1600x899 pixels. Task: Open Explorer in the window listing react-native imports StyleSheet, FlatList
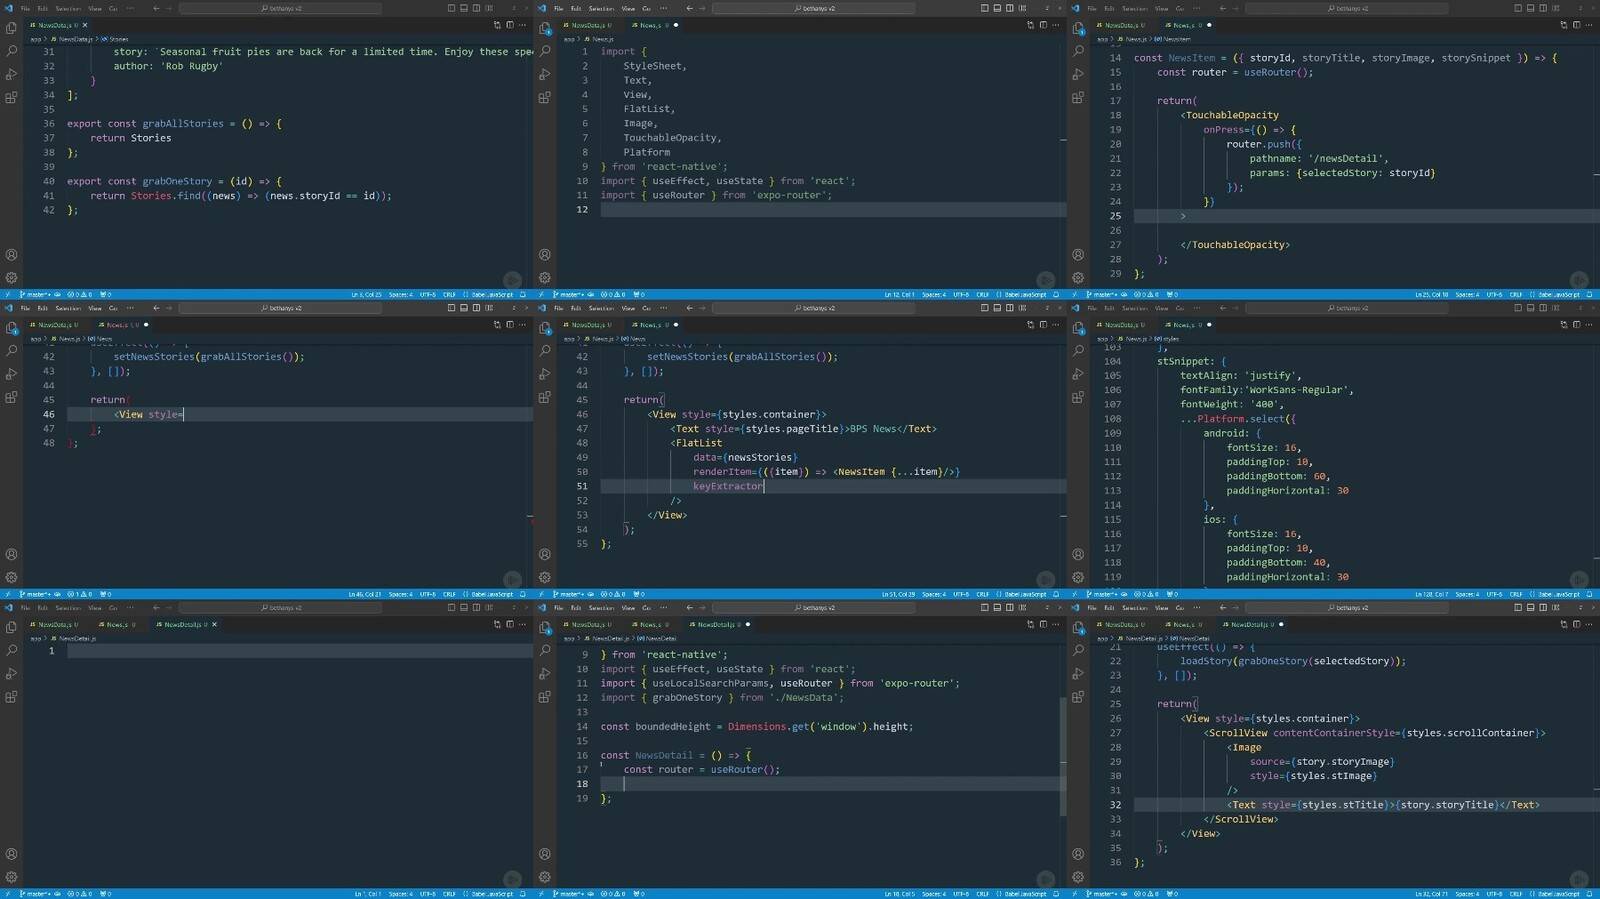pos(545,28)
